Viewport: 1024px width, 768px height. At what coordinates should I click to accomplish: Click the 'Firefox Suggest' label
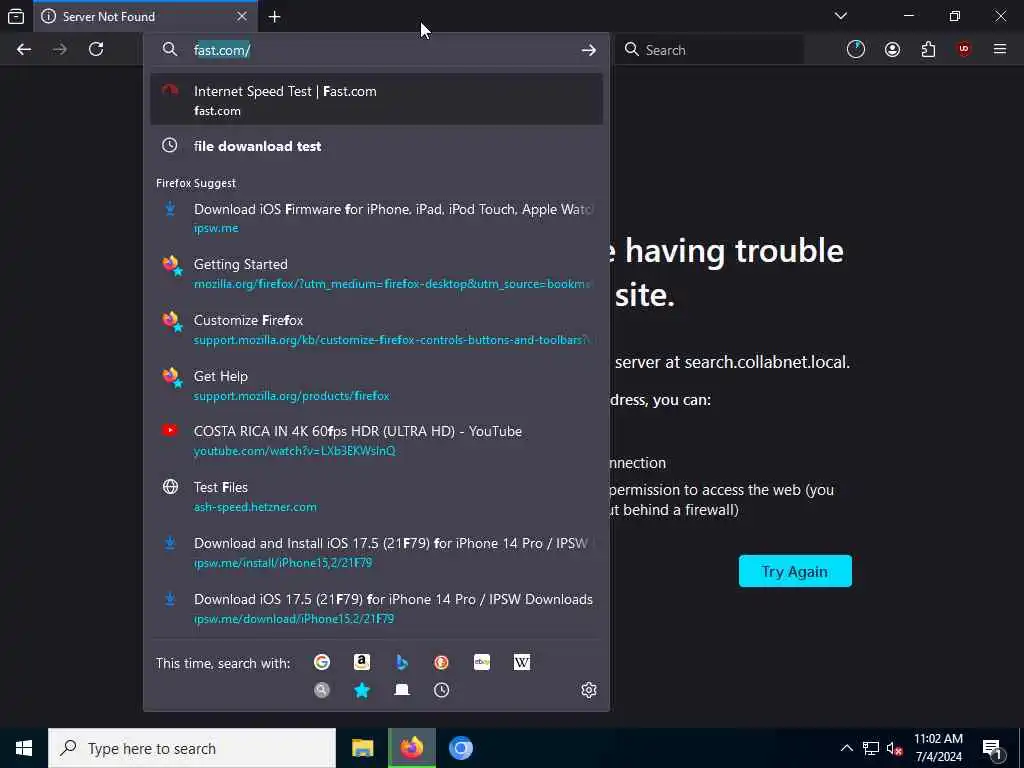(196, 183)
